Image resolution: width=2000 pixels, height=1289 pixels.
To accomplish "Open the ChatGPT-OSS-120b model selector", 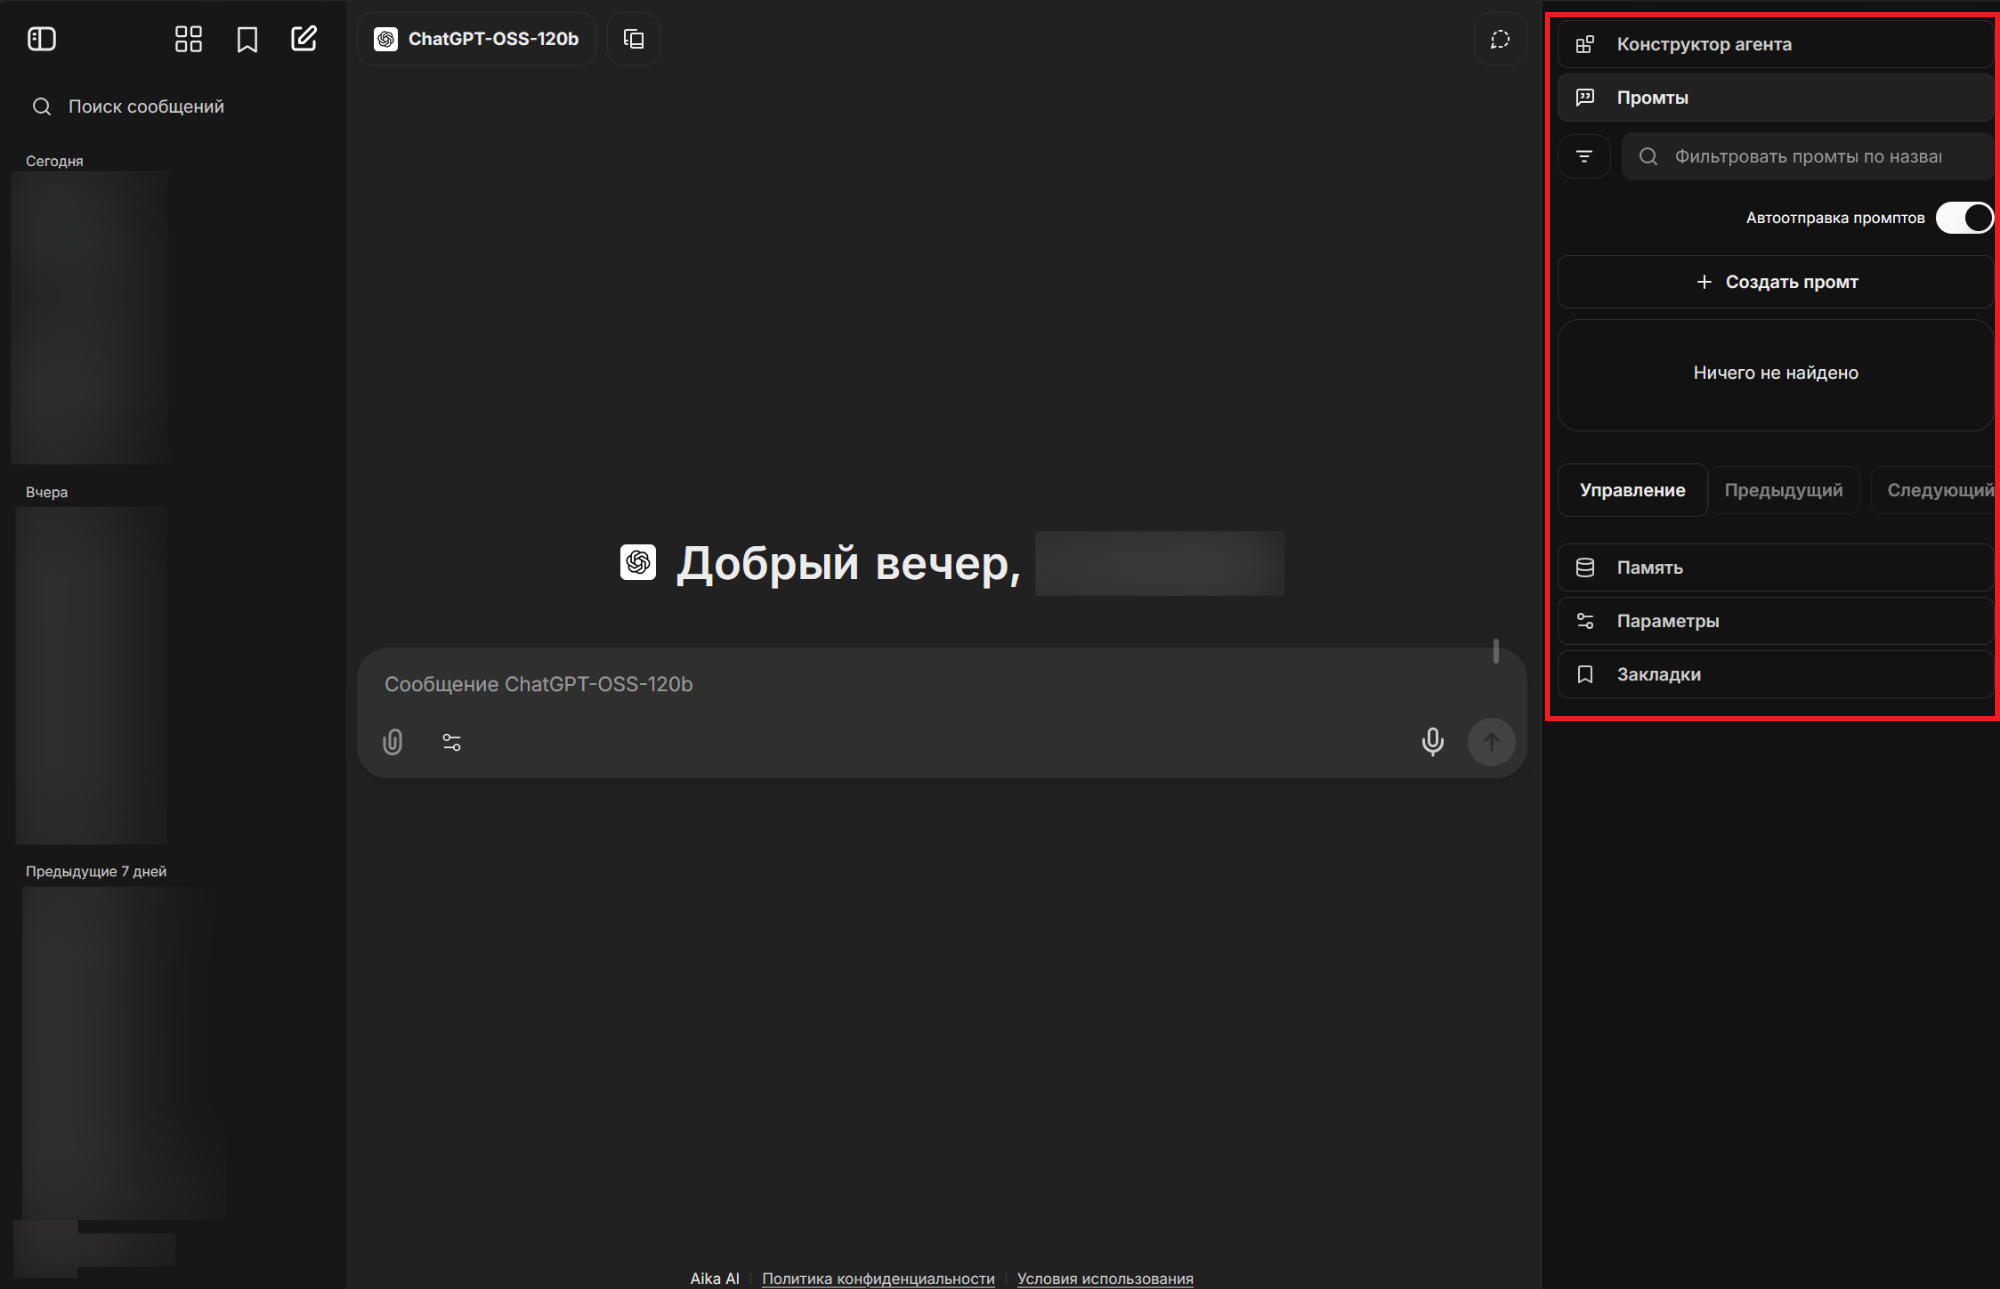I will pos(476,39).
